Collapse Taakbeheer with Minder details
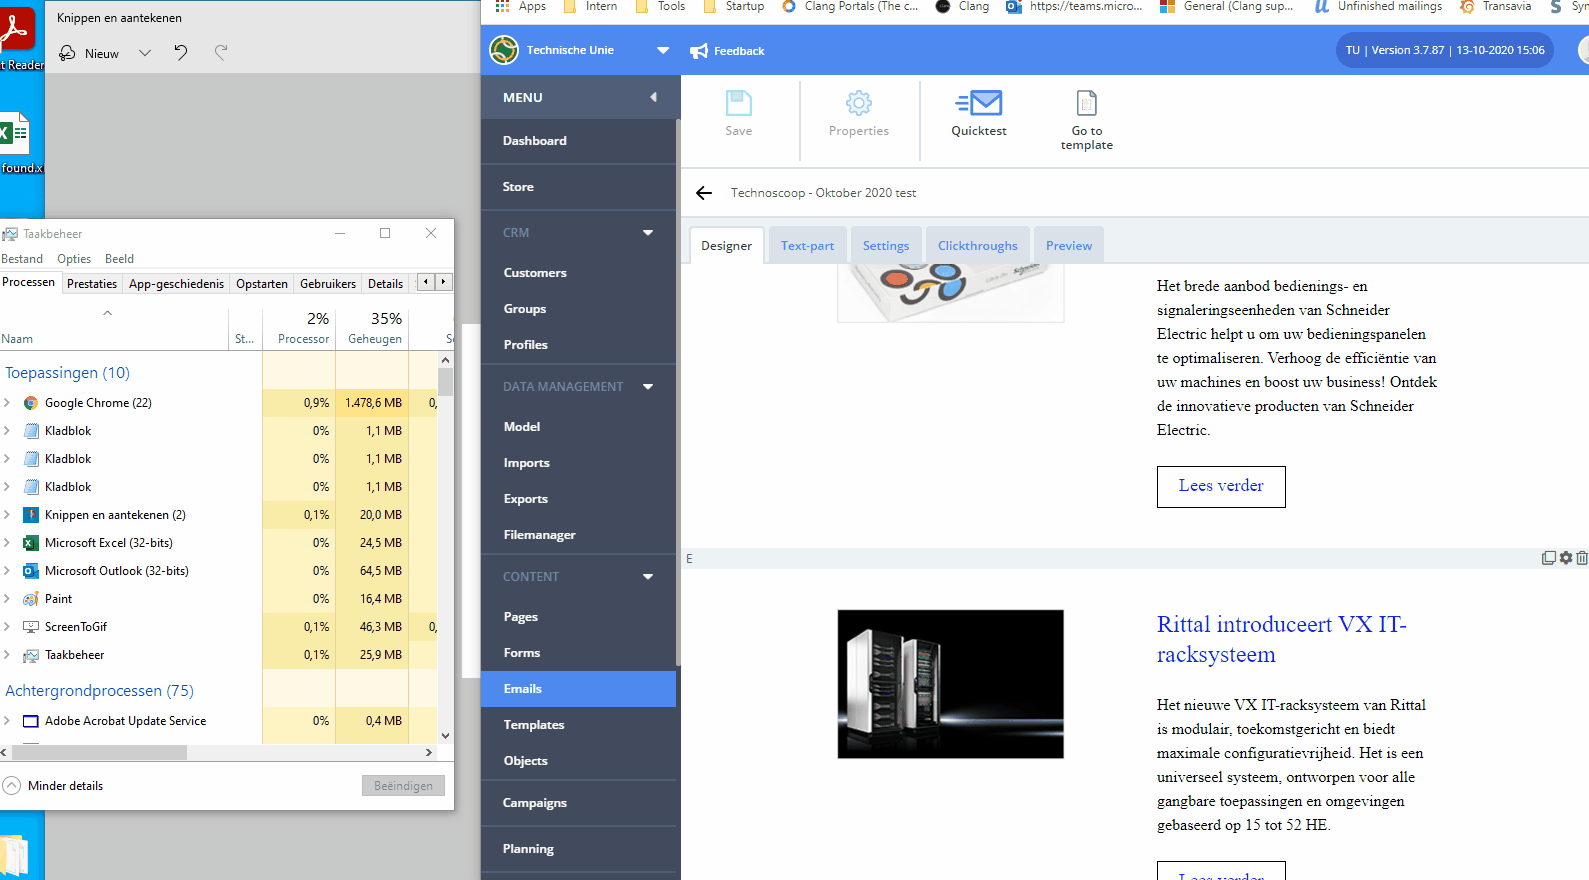Screen dimensions: 1589x880 54,786
